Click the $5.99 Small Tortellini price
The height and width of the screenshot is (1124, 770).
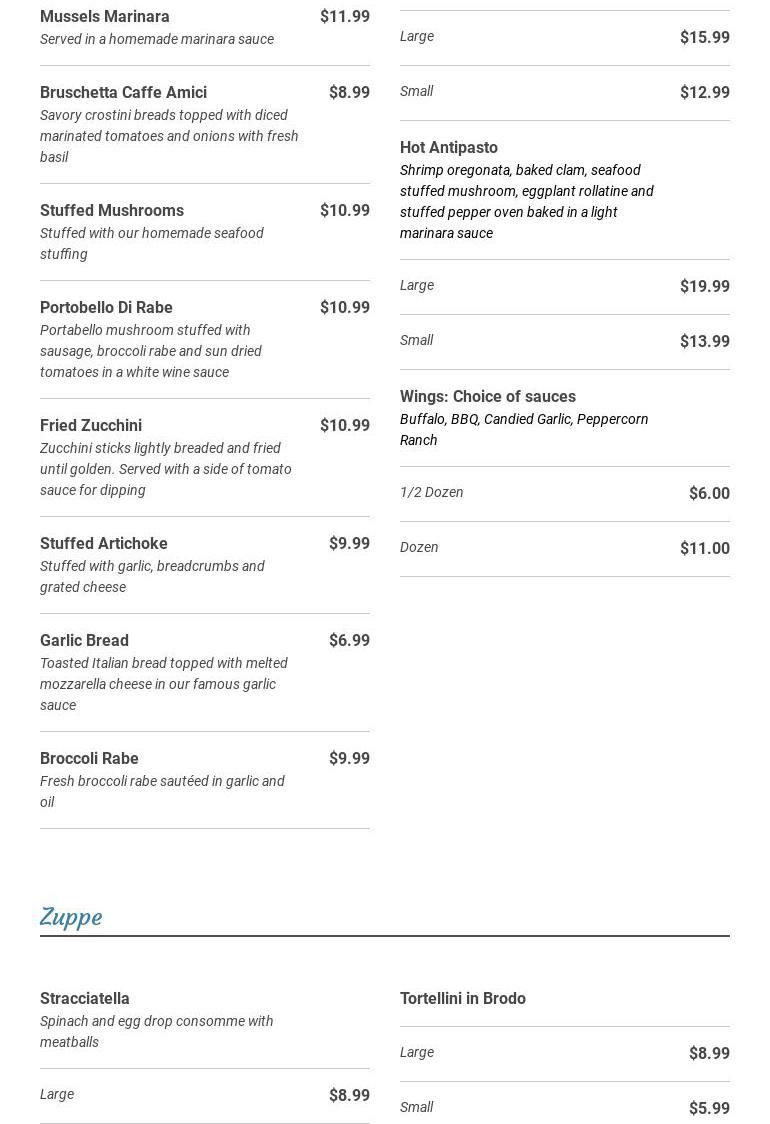click(709, 1108)
